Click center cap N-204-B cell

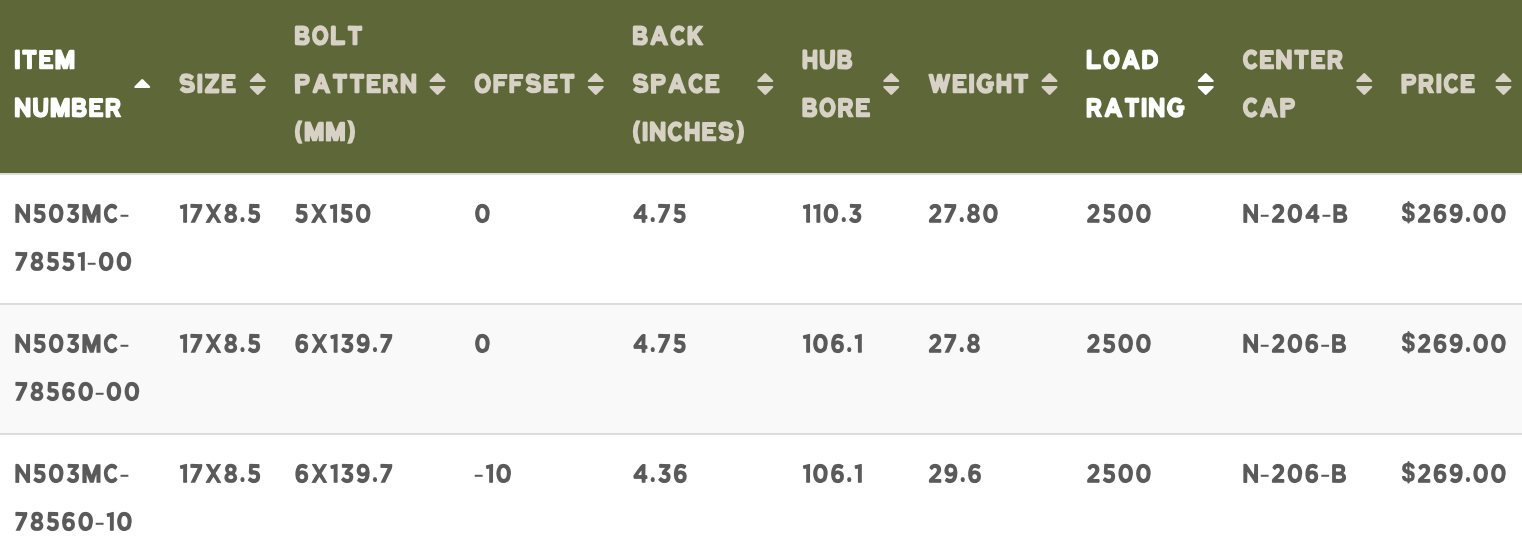[1295, 214]
